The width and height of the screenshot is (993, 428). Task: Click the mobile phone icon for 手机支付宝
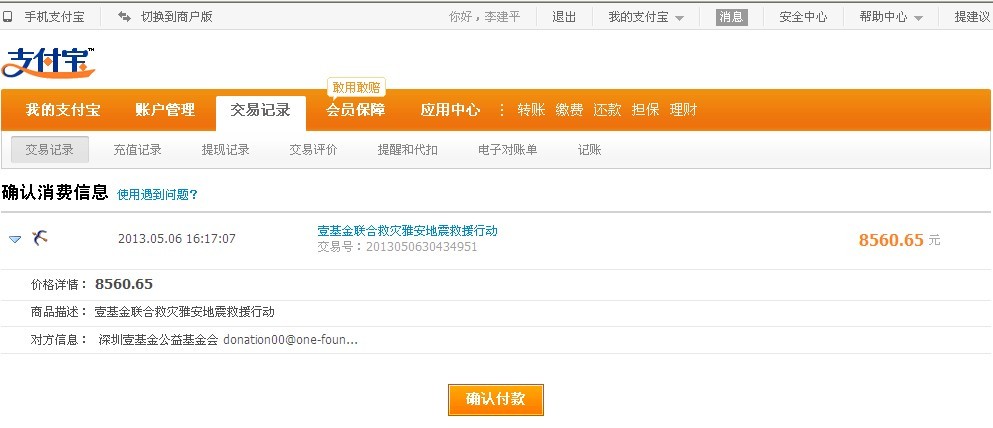[x=8, y=17]
